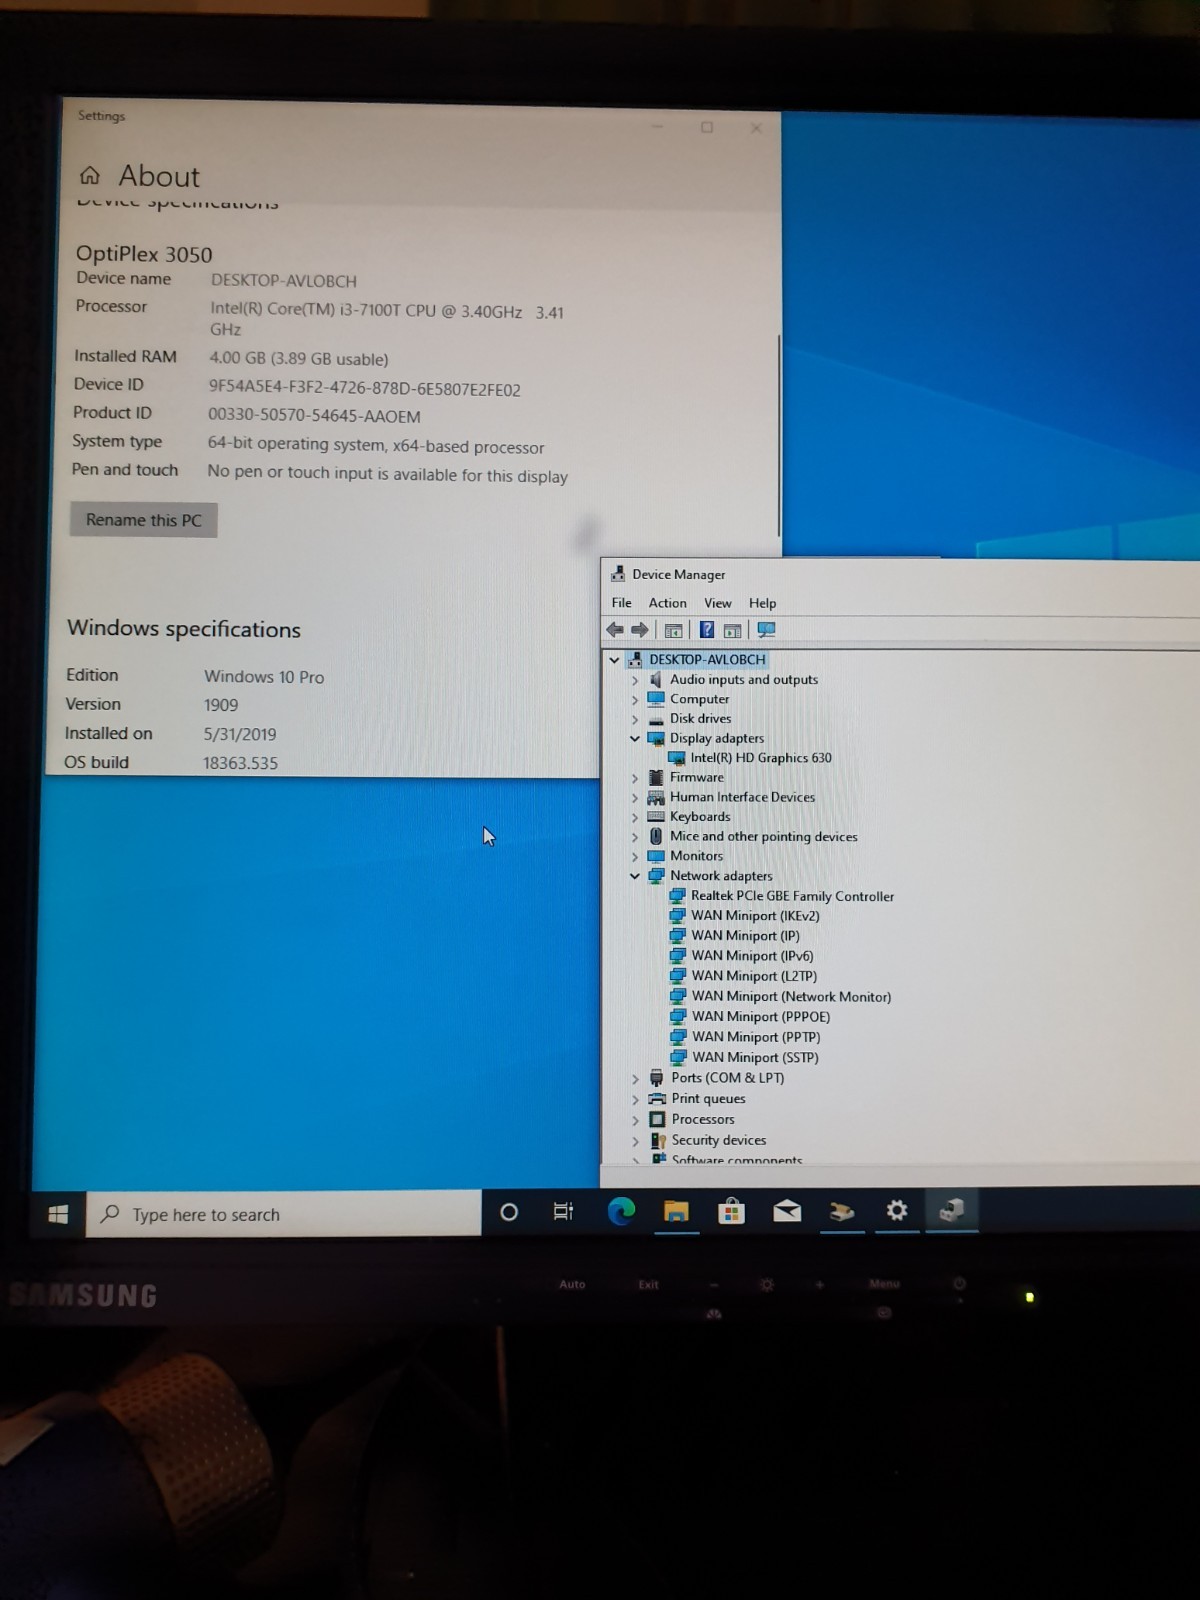Click the Product ID value 00330-50570-54645-AAOEM

314,416
